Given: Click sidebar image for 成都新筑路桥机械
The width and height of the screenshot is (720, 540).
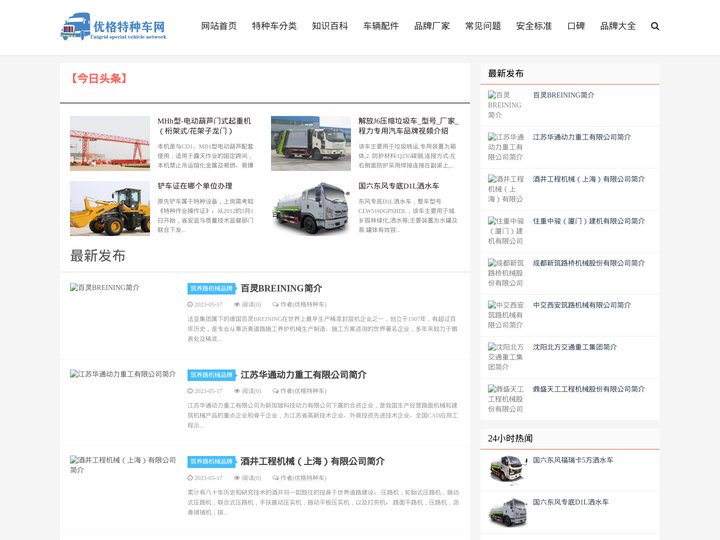Looking at the screenshot, I should point(505,273).
